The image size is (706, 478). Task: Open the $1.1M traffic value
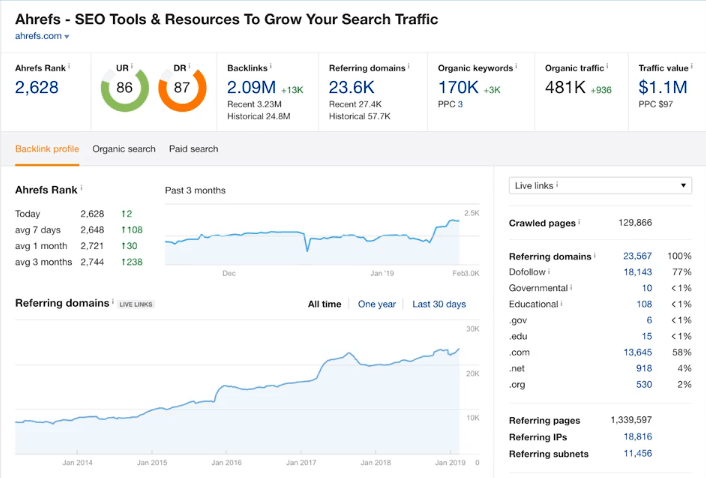tap(663, 87)
